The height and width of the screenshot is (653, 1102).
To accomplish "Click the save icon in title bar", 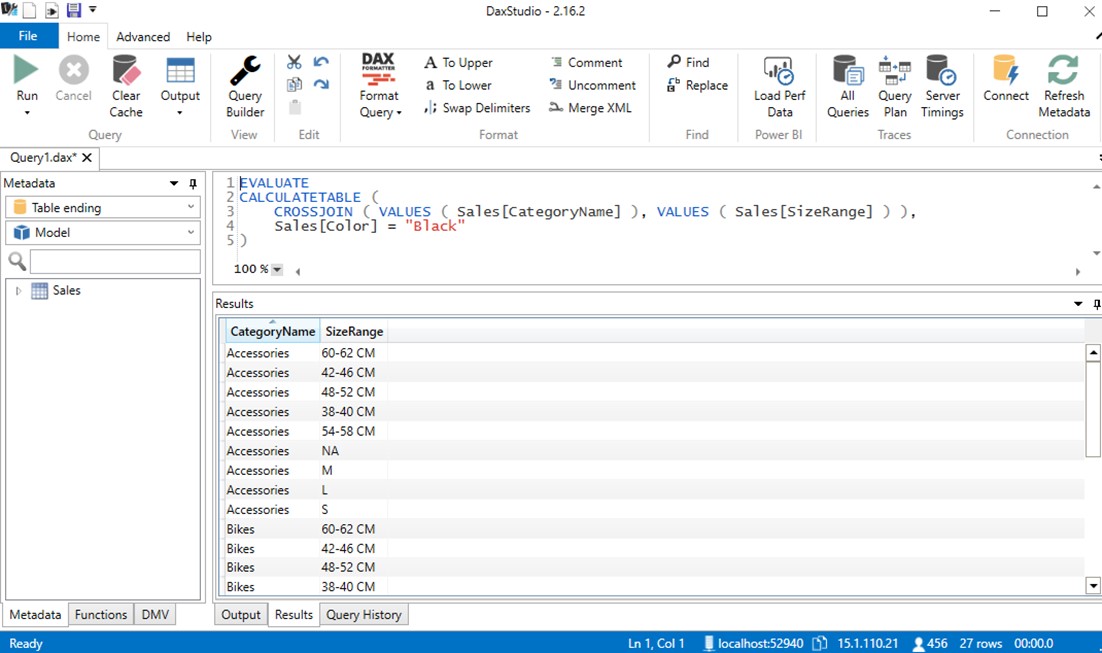I will coord(74,11).
